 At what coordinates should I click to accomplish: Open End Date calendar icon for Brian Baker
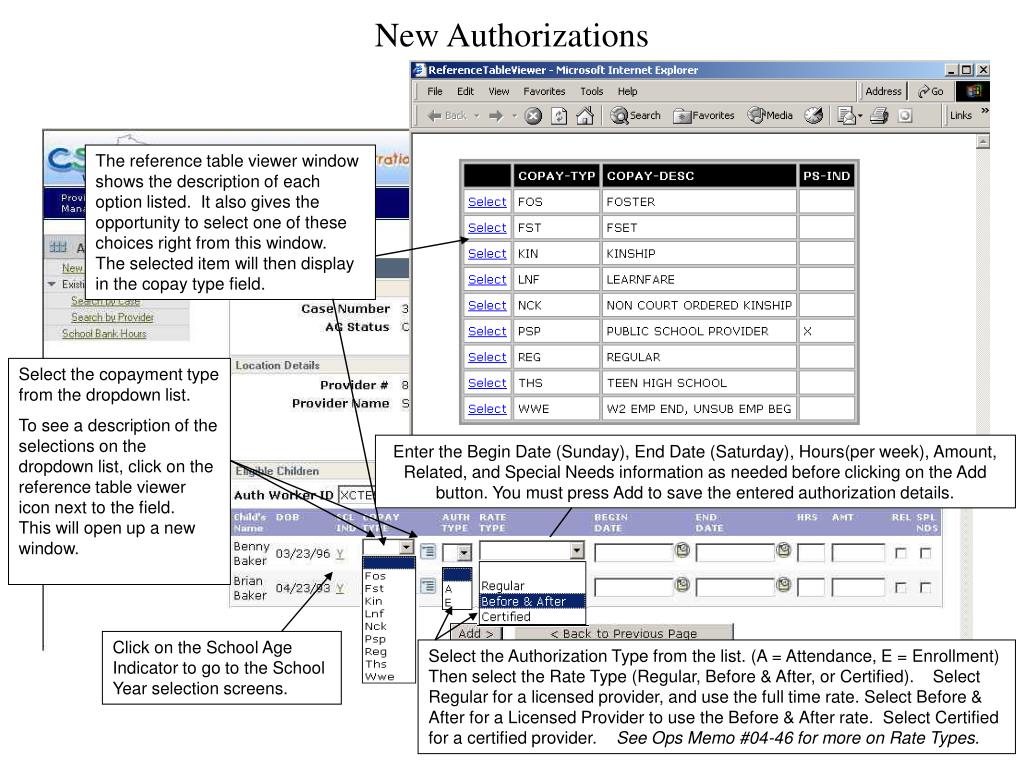click(784, 584)
